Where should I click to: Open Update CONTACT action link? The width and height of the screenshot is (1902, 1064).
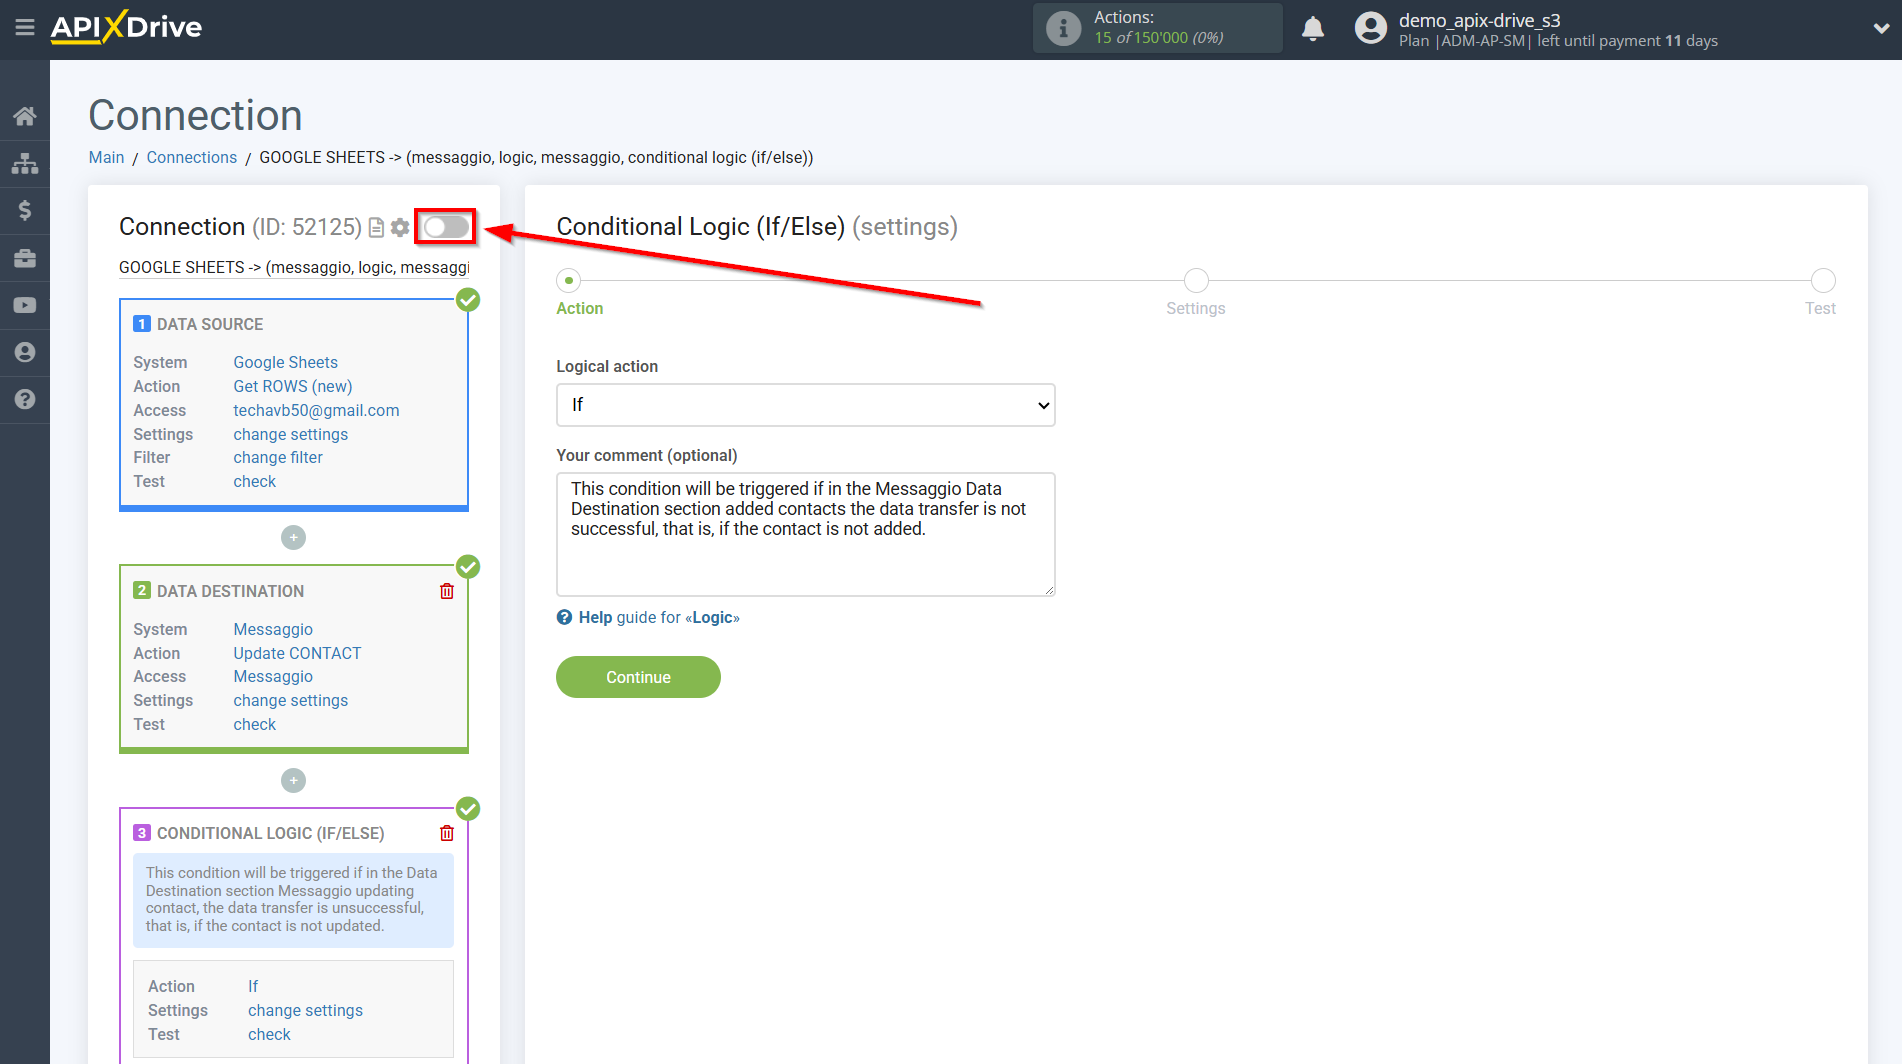point(297,653)
